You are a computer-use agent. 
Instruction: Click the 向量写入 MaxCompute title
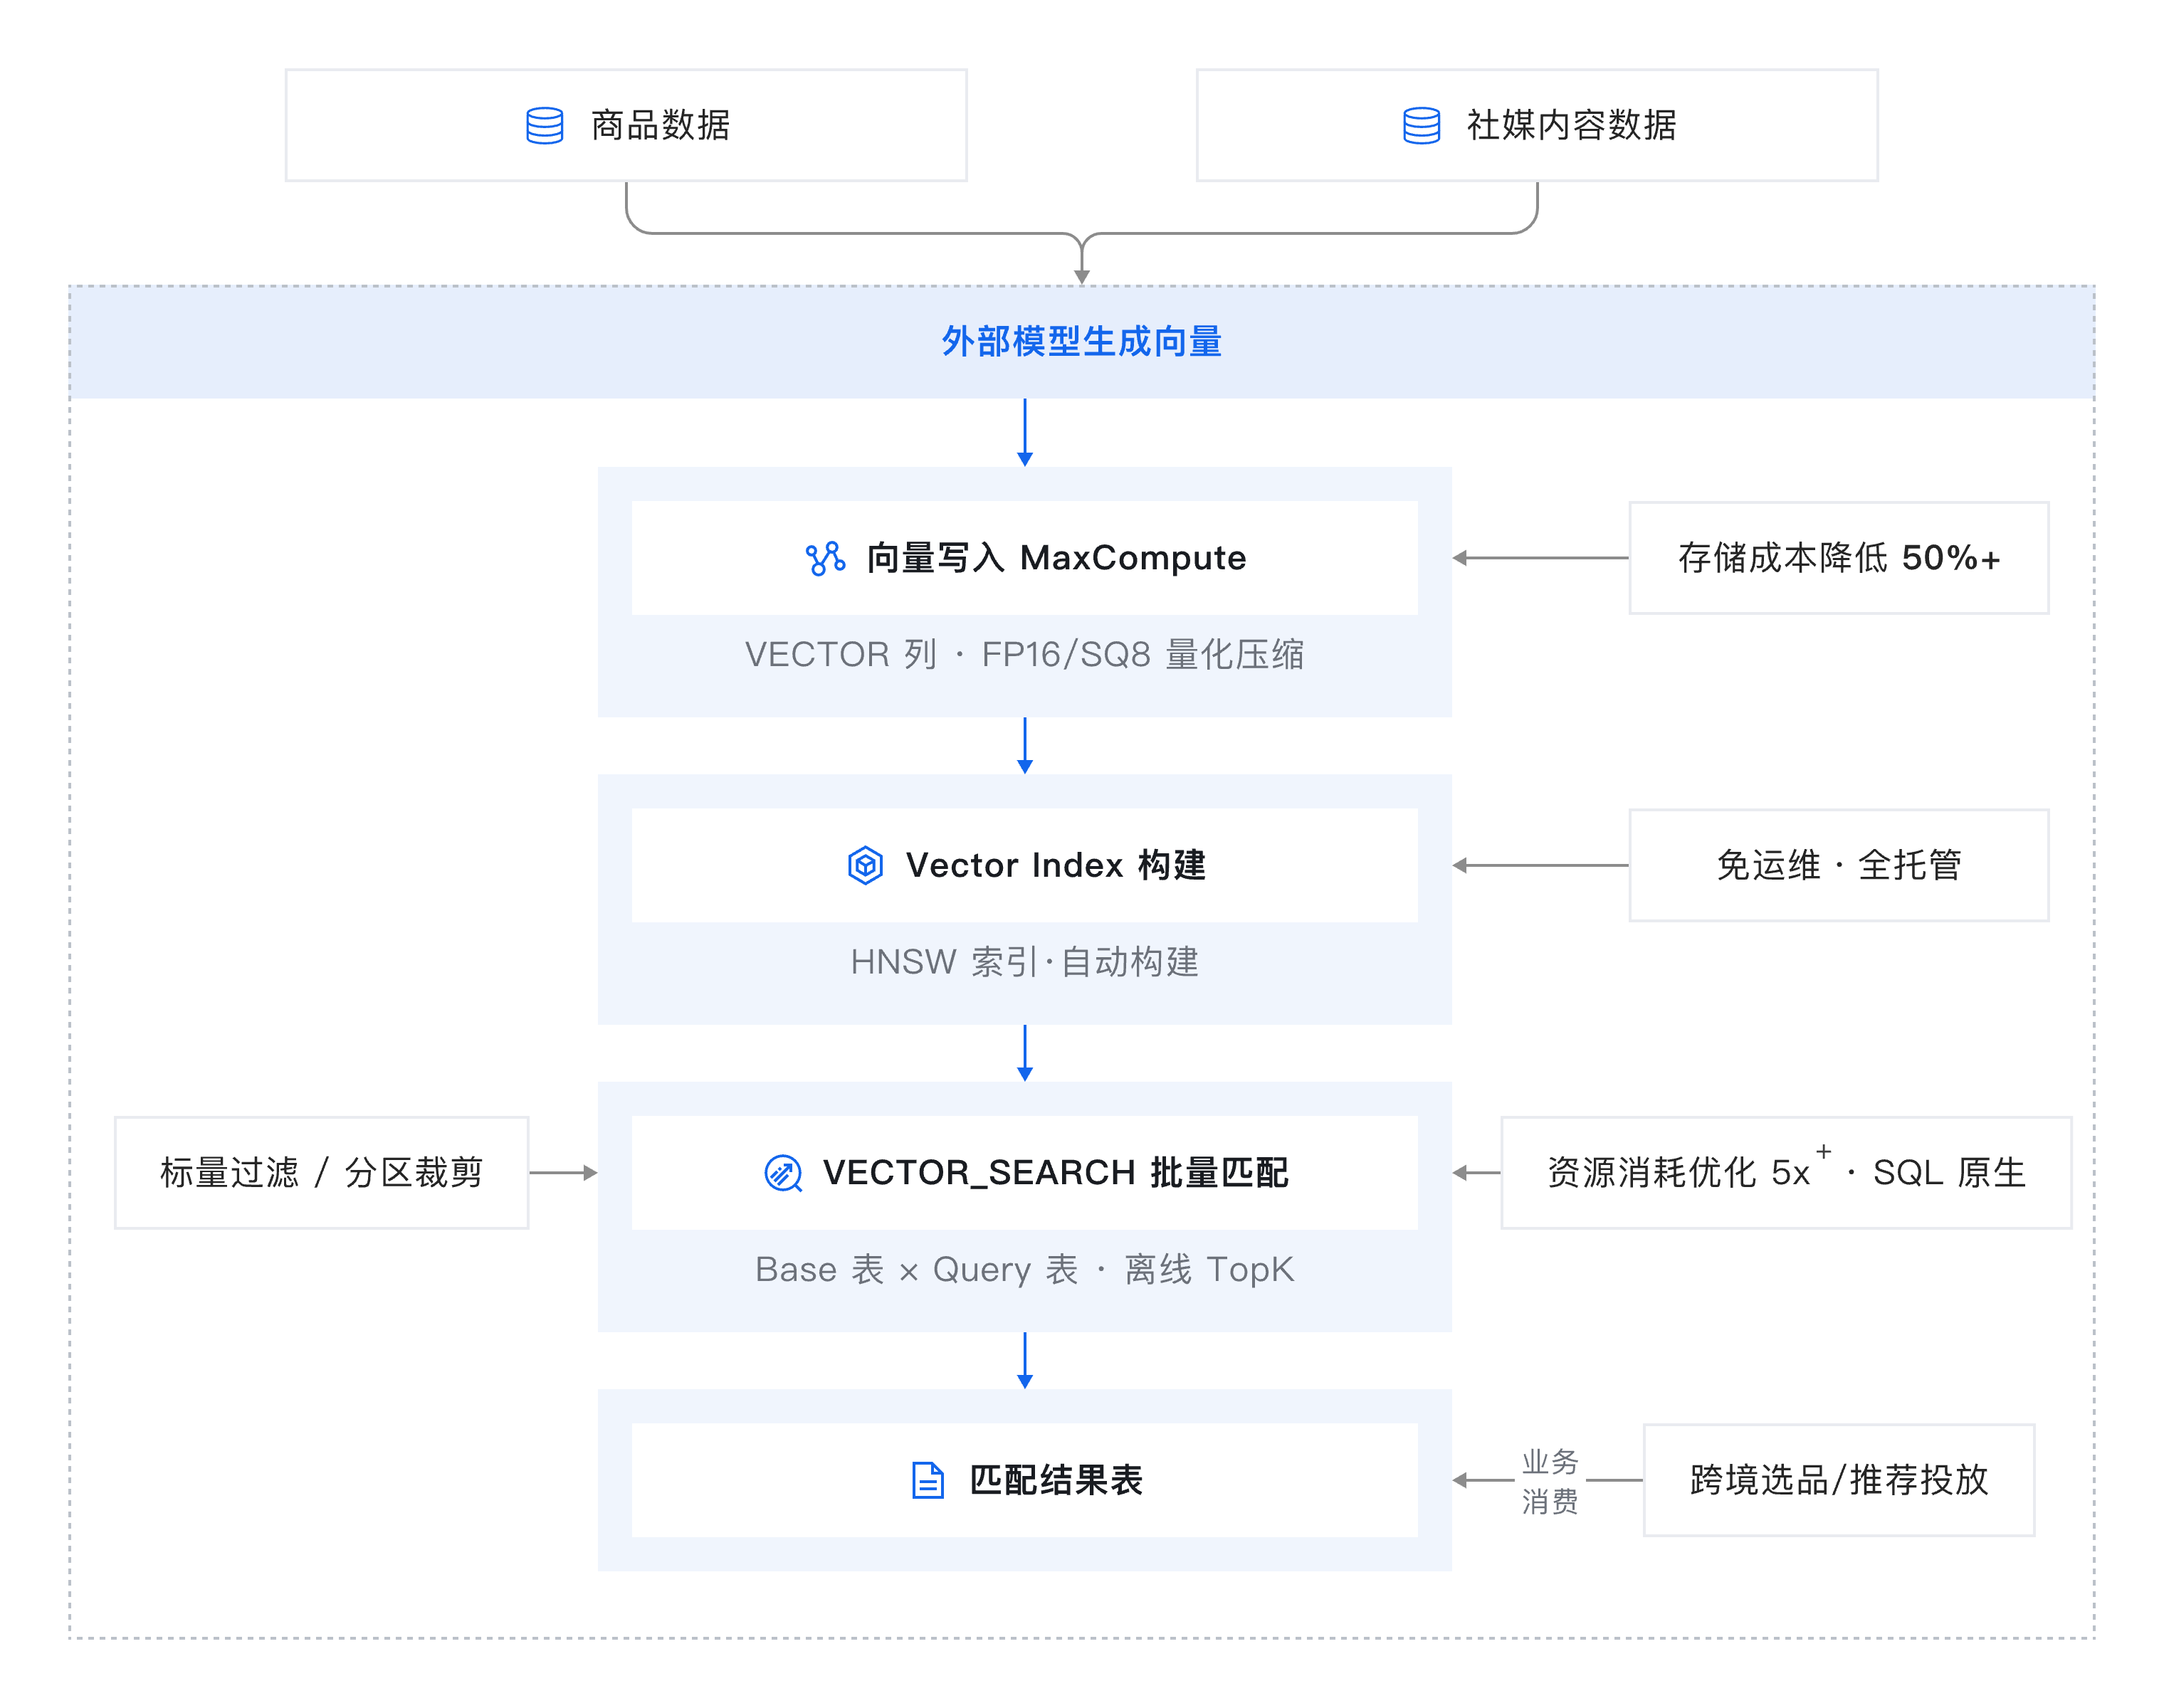point(1056,558)
